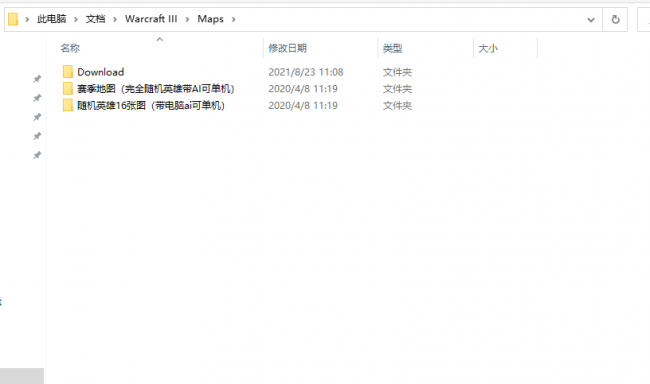Click the fourth pin icon in sidebar
Image resolution: width=650 pixels, height=384 pixels.
(37, 136)
